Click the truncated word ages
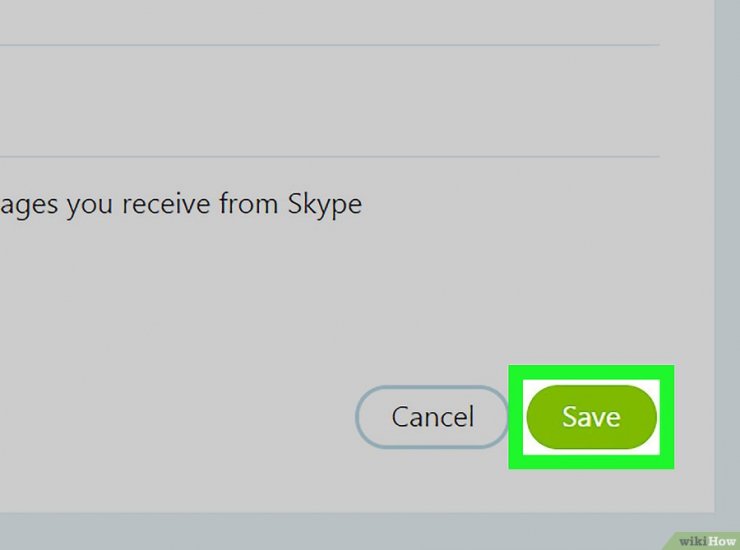 [x=29, y=207]
